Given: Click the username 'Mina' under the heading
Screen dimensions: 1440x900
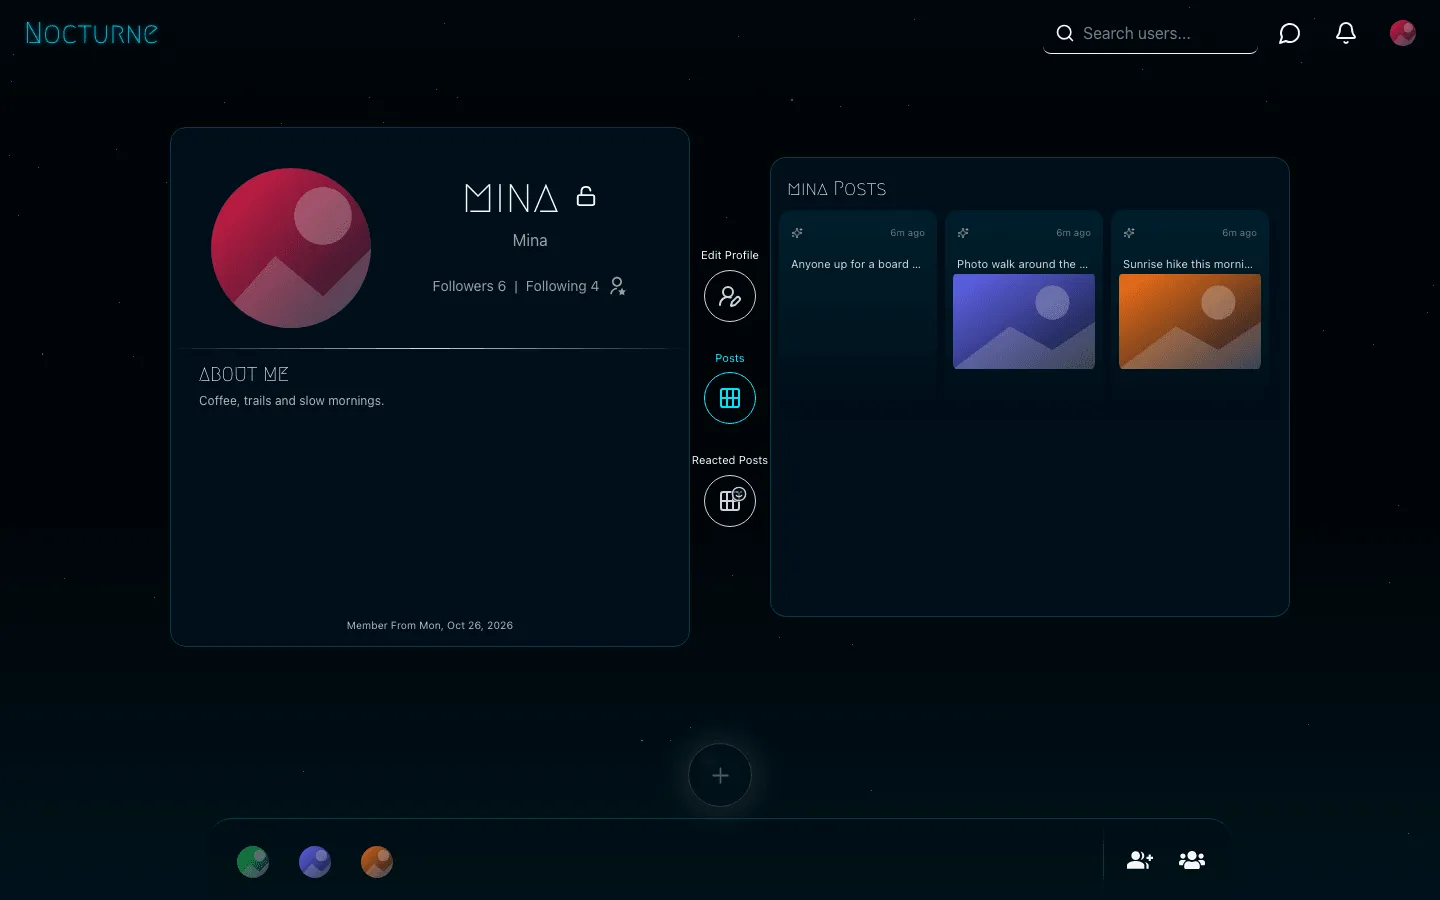Looking at the screenshot, I should (530, 240).
